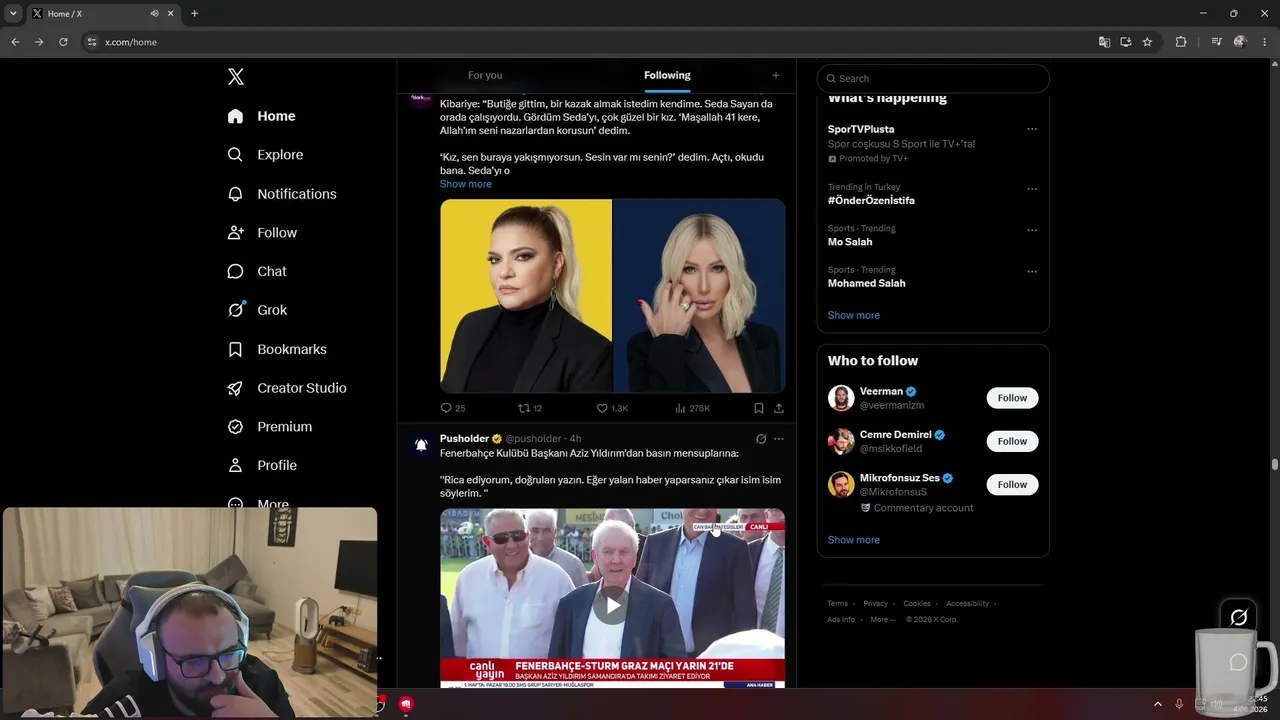The image size is (1280, 720).
Task: Bookmark the Kibariye post
Action: coord(759,408)
